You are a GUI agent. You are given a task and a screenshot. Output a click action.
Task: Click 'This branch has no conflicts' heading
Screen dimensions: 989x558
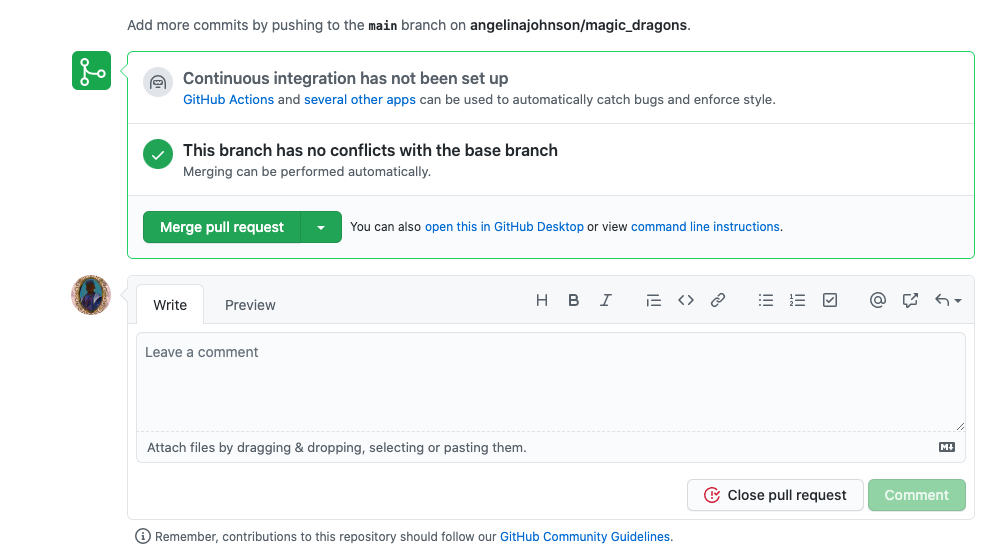pos(370,150)
